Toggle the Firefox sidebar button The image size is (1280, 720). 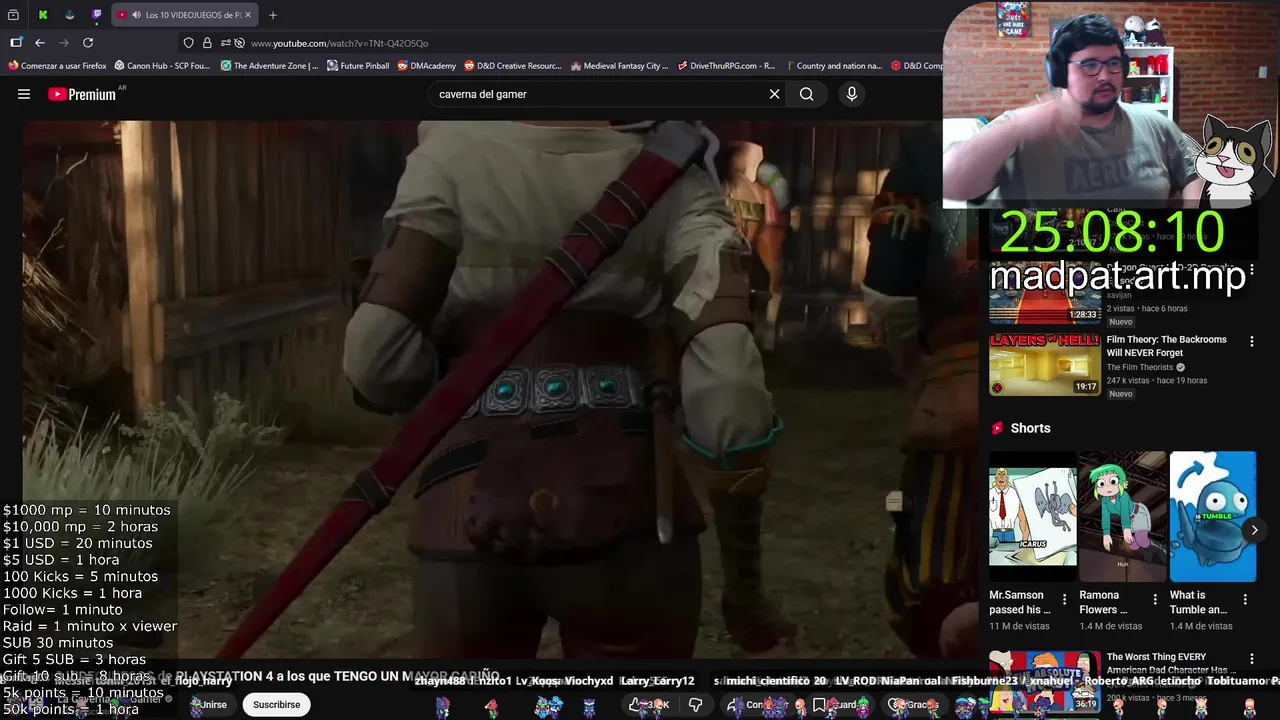[16, 43]
